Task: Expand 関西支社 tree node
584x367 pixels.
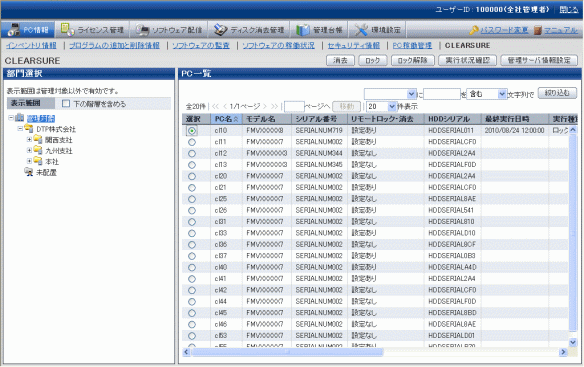Action: click(x=29, y=139)
